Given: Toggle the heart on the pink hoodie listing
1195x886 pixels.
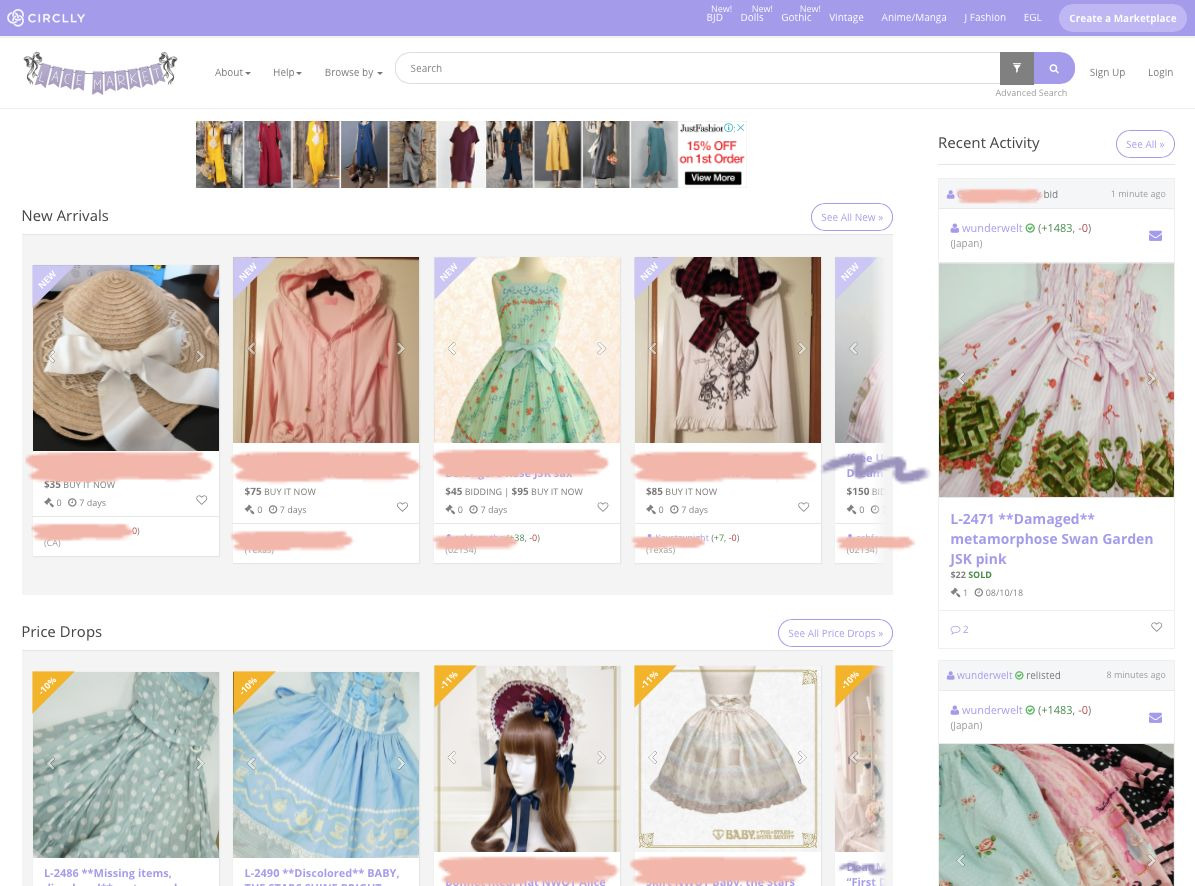Looking at the screenshot, I should pyautogui.click(x=402, y=507).
